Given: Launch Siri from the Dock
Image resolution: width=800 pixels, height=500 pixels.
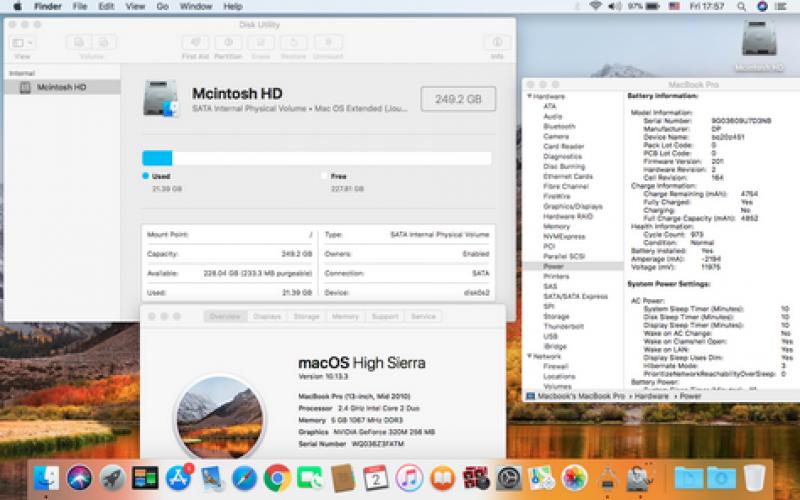Looking at the screenshot, I should 80,478.
